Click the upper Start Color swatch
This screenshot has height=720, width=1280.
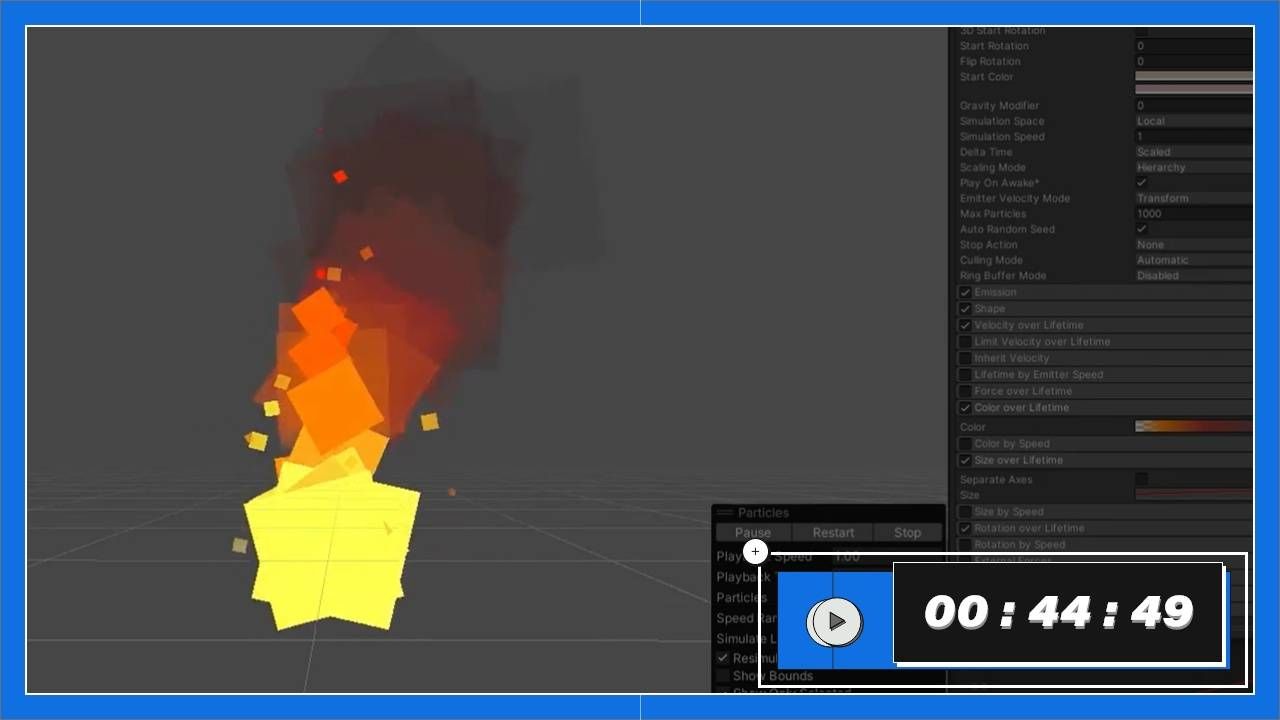(x=1194, y=76)
